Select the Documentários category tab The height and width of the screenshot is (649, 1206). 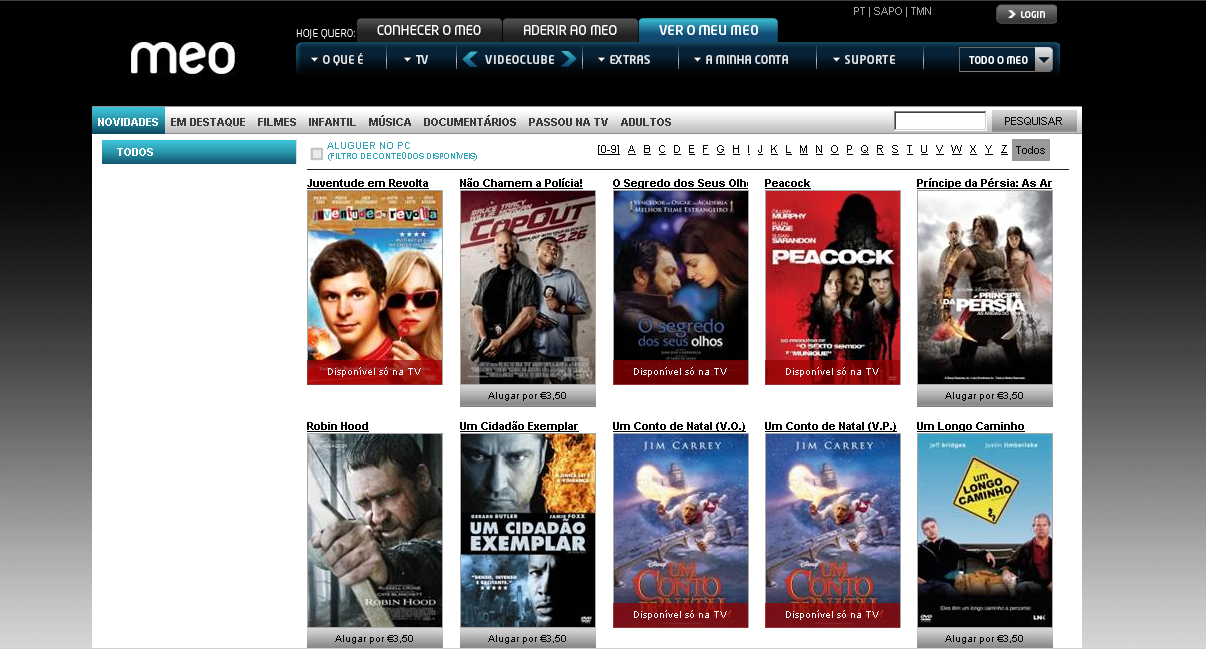470,122
